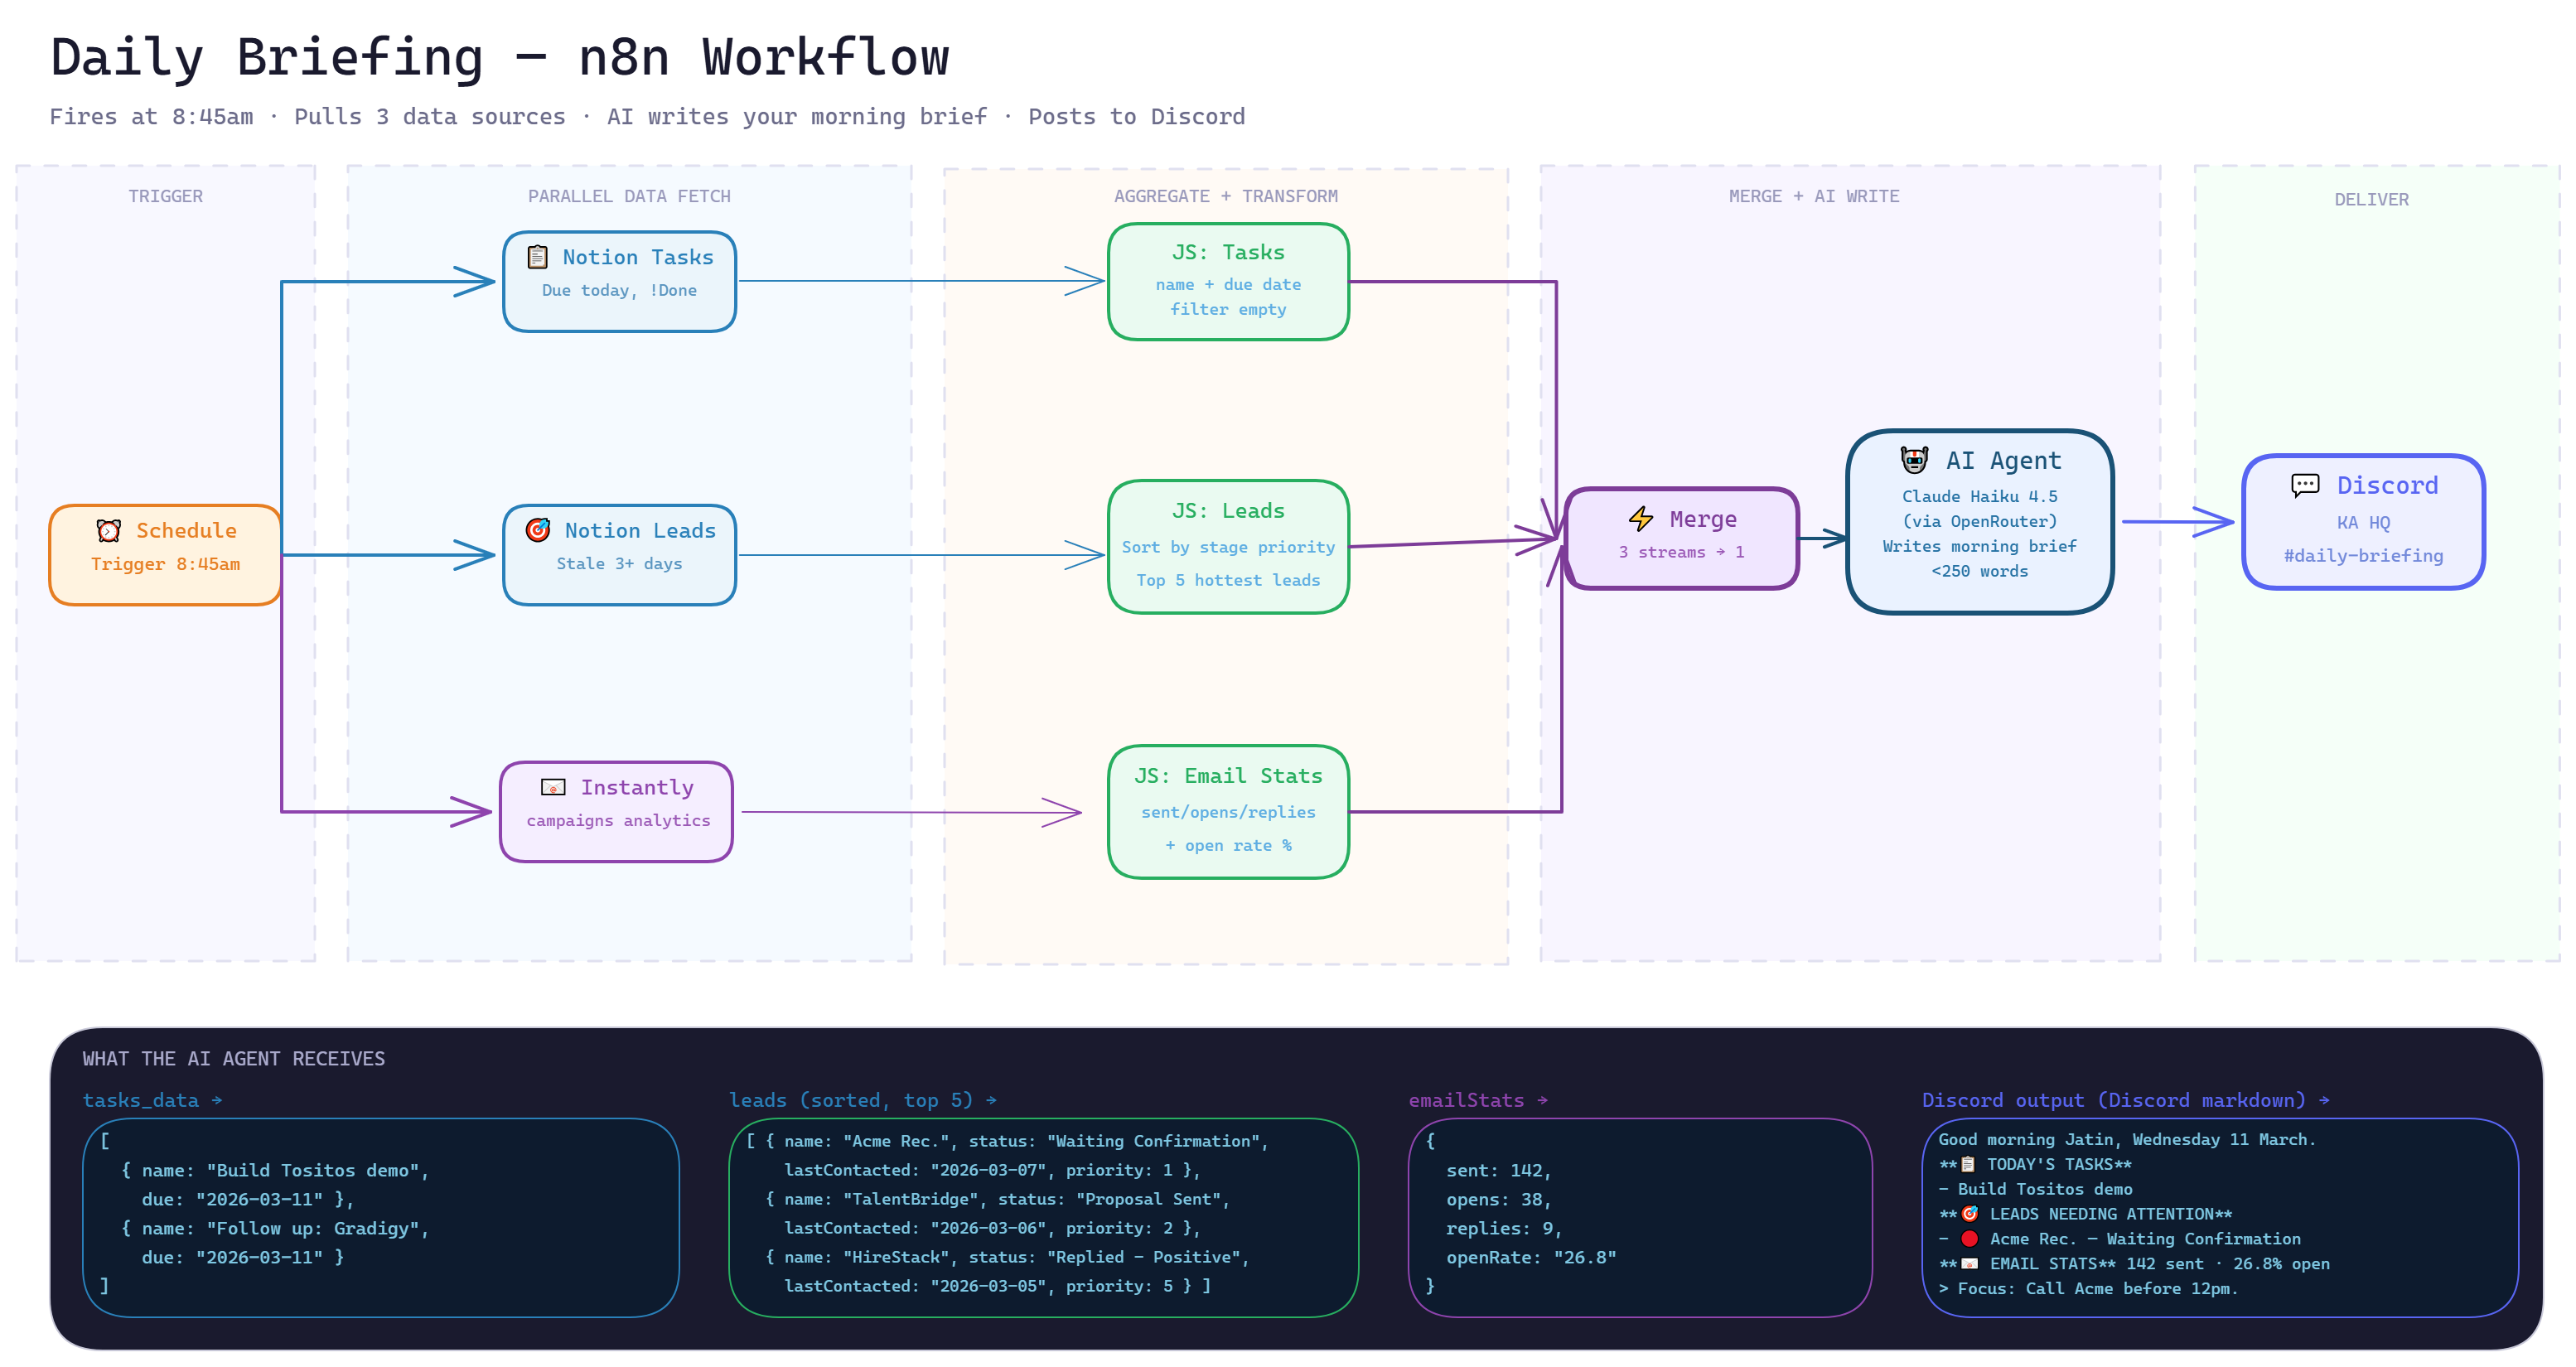Image resolution: width=2576 pixels, height=1367 pixels.
Task: Click the alarm clock icon in Schedule node
Action: tap(108, 530)
